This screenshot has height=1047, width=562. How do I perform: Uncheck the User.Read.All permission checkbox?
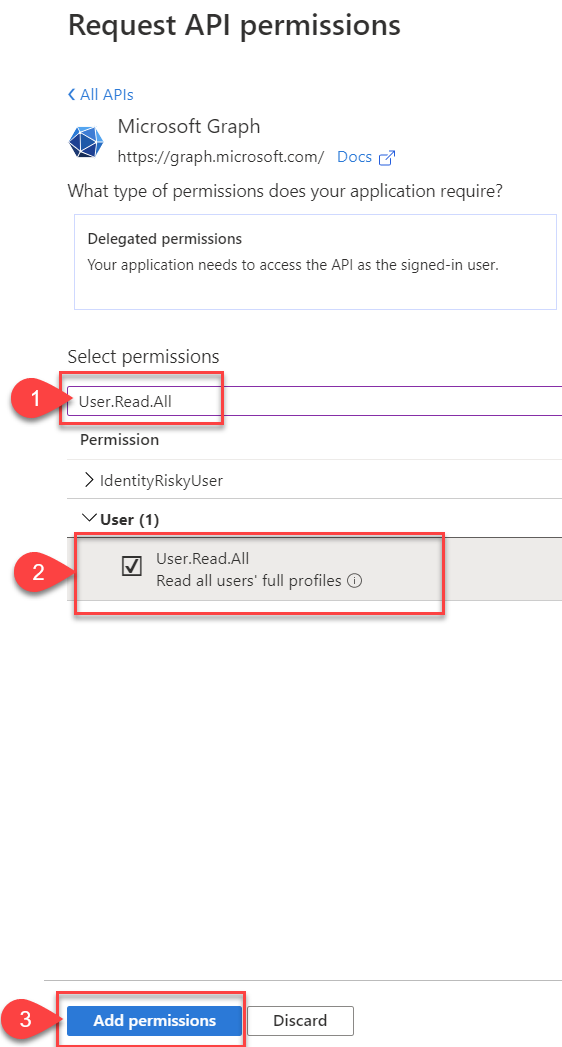tap(131, 567)
